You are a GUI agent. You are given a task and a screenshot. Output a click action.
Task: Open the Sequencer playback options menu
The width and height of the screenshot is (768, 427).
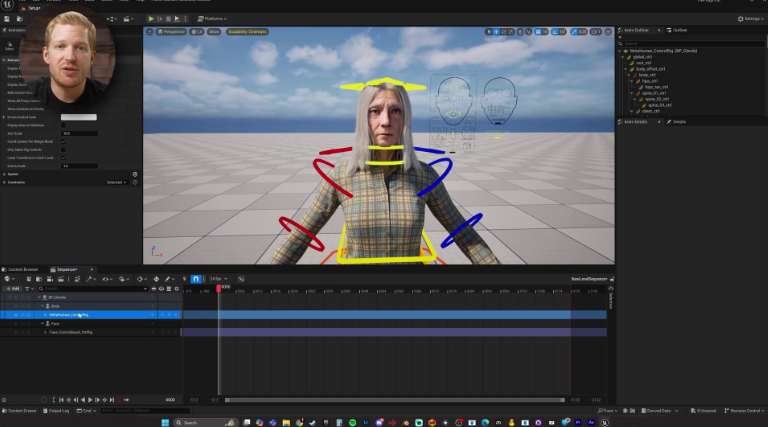[x=123, y=279]
